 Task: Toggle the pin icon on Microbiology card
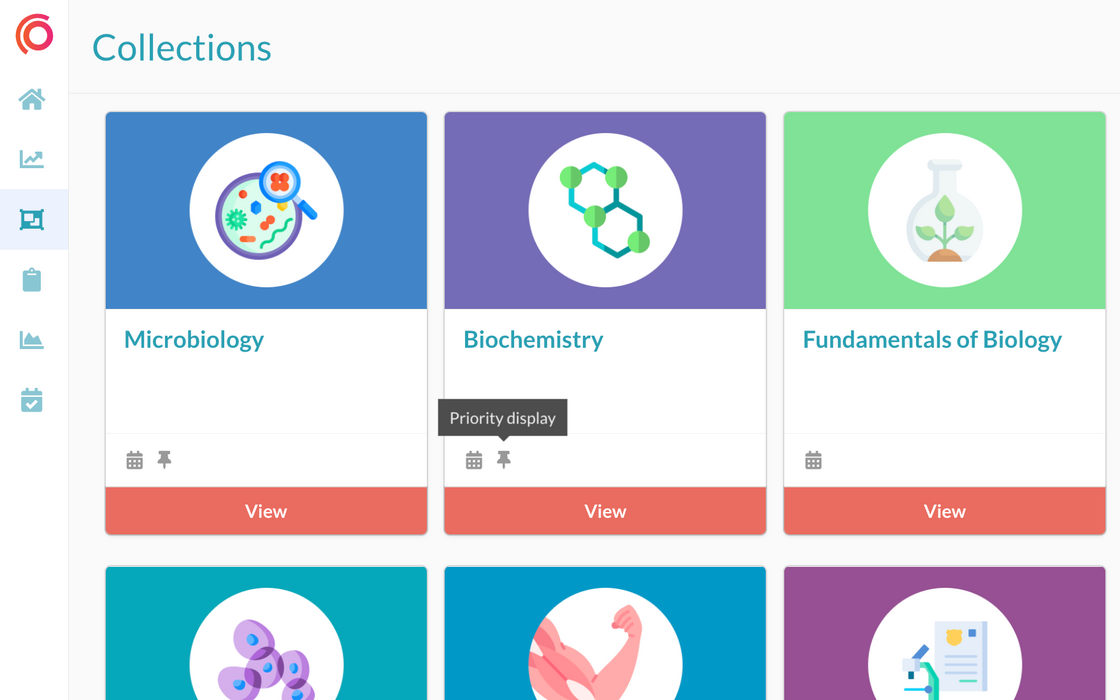[165, 459]
